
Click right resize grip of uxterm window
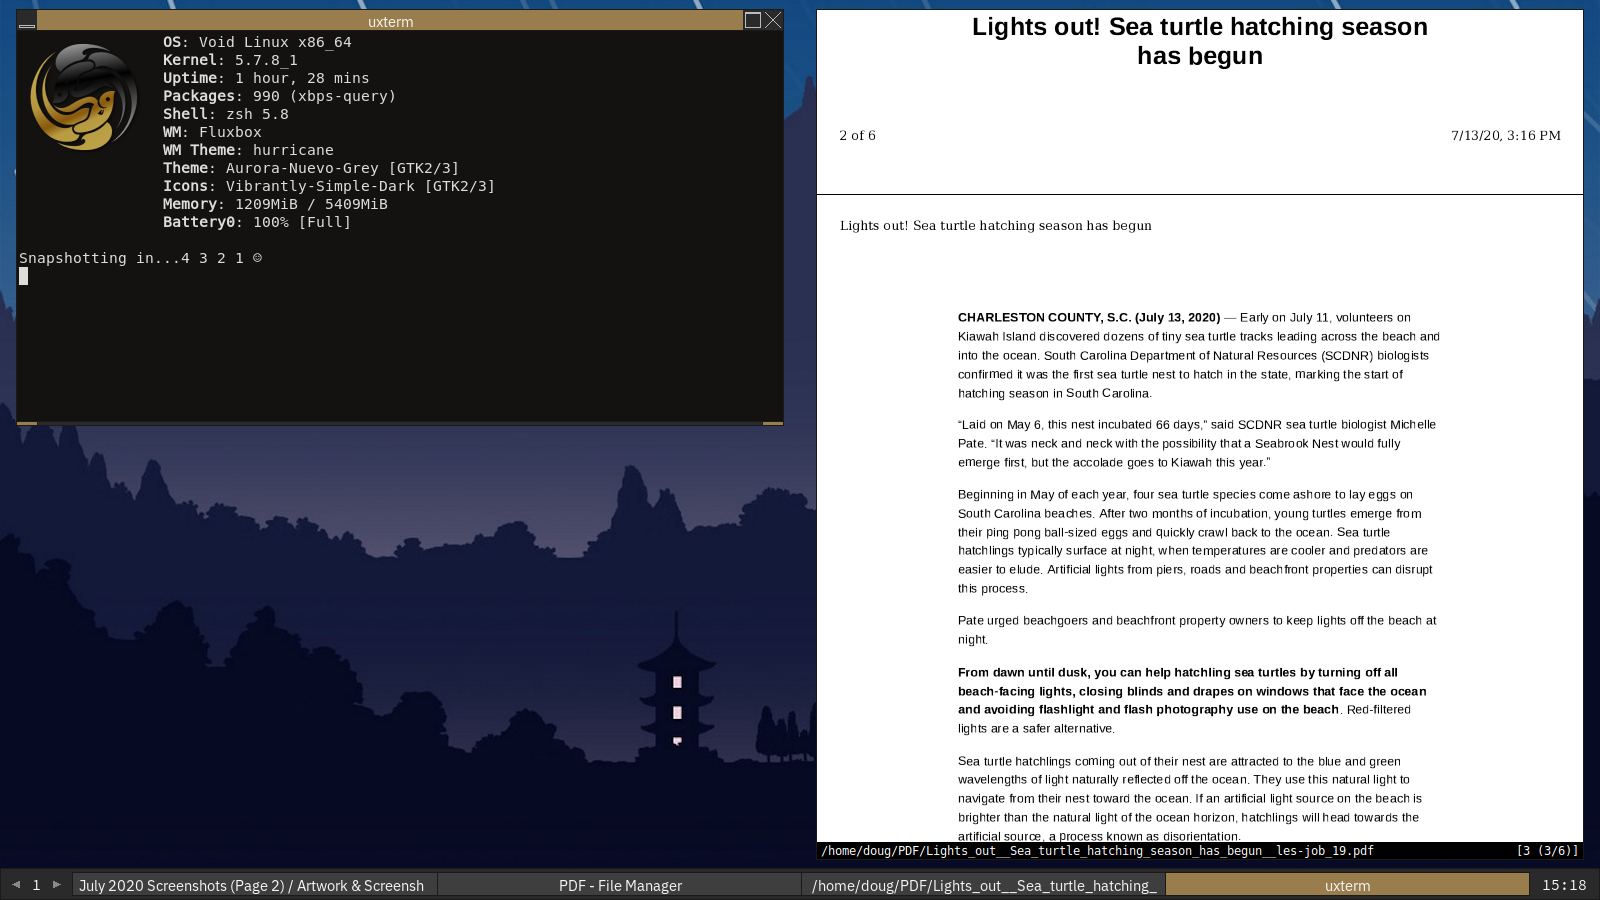(773, 423)
